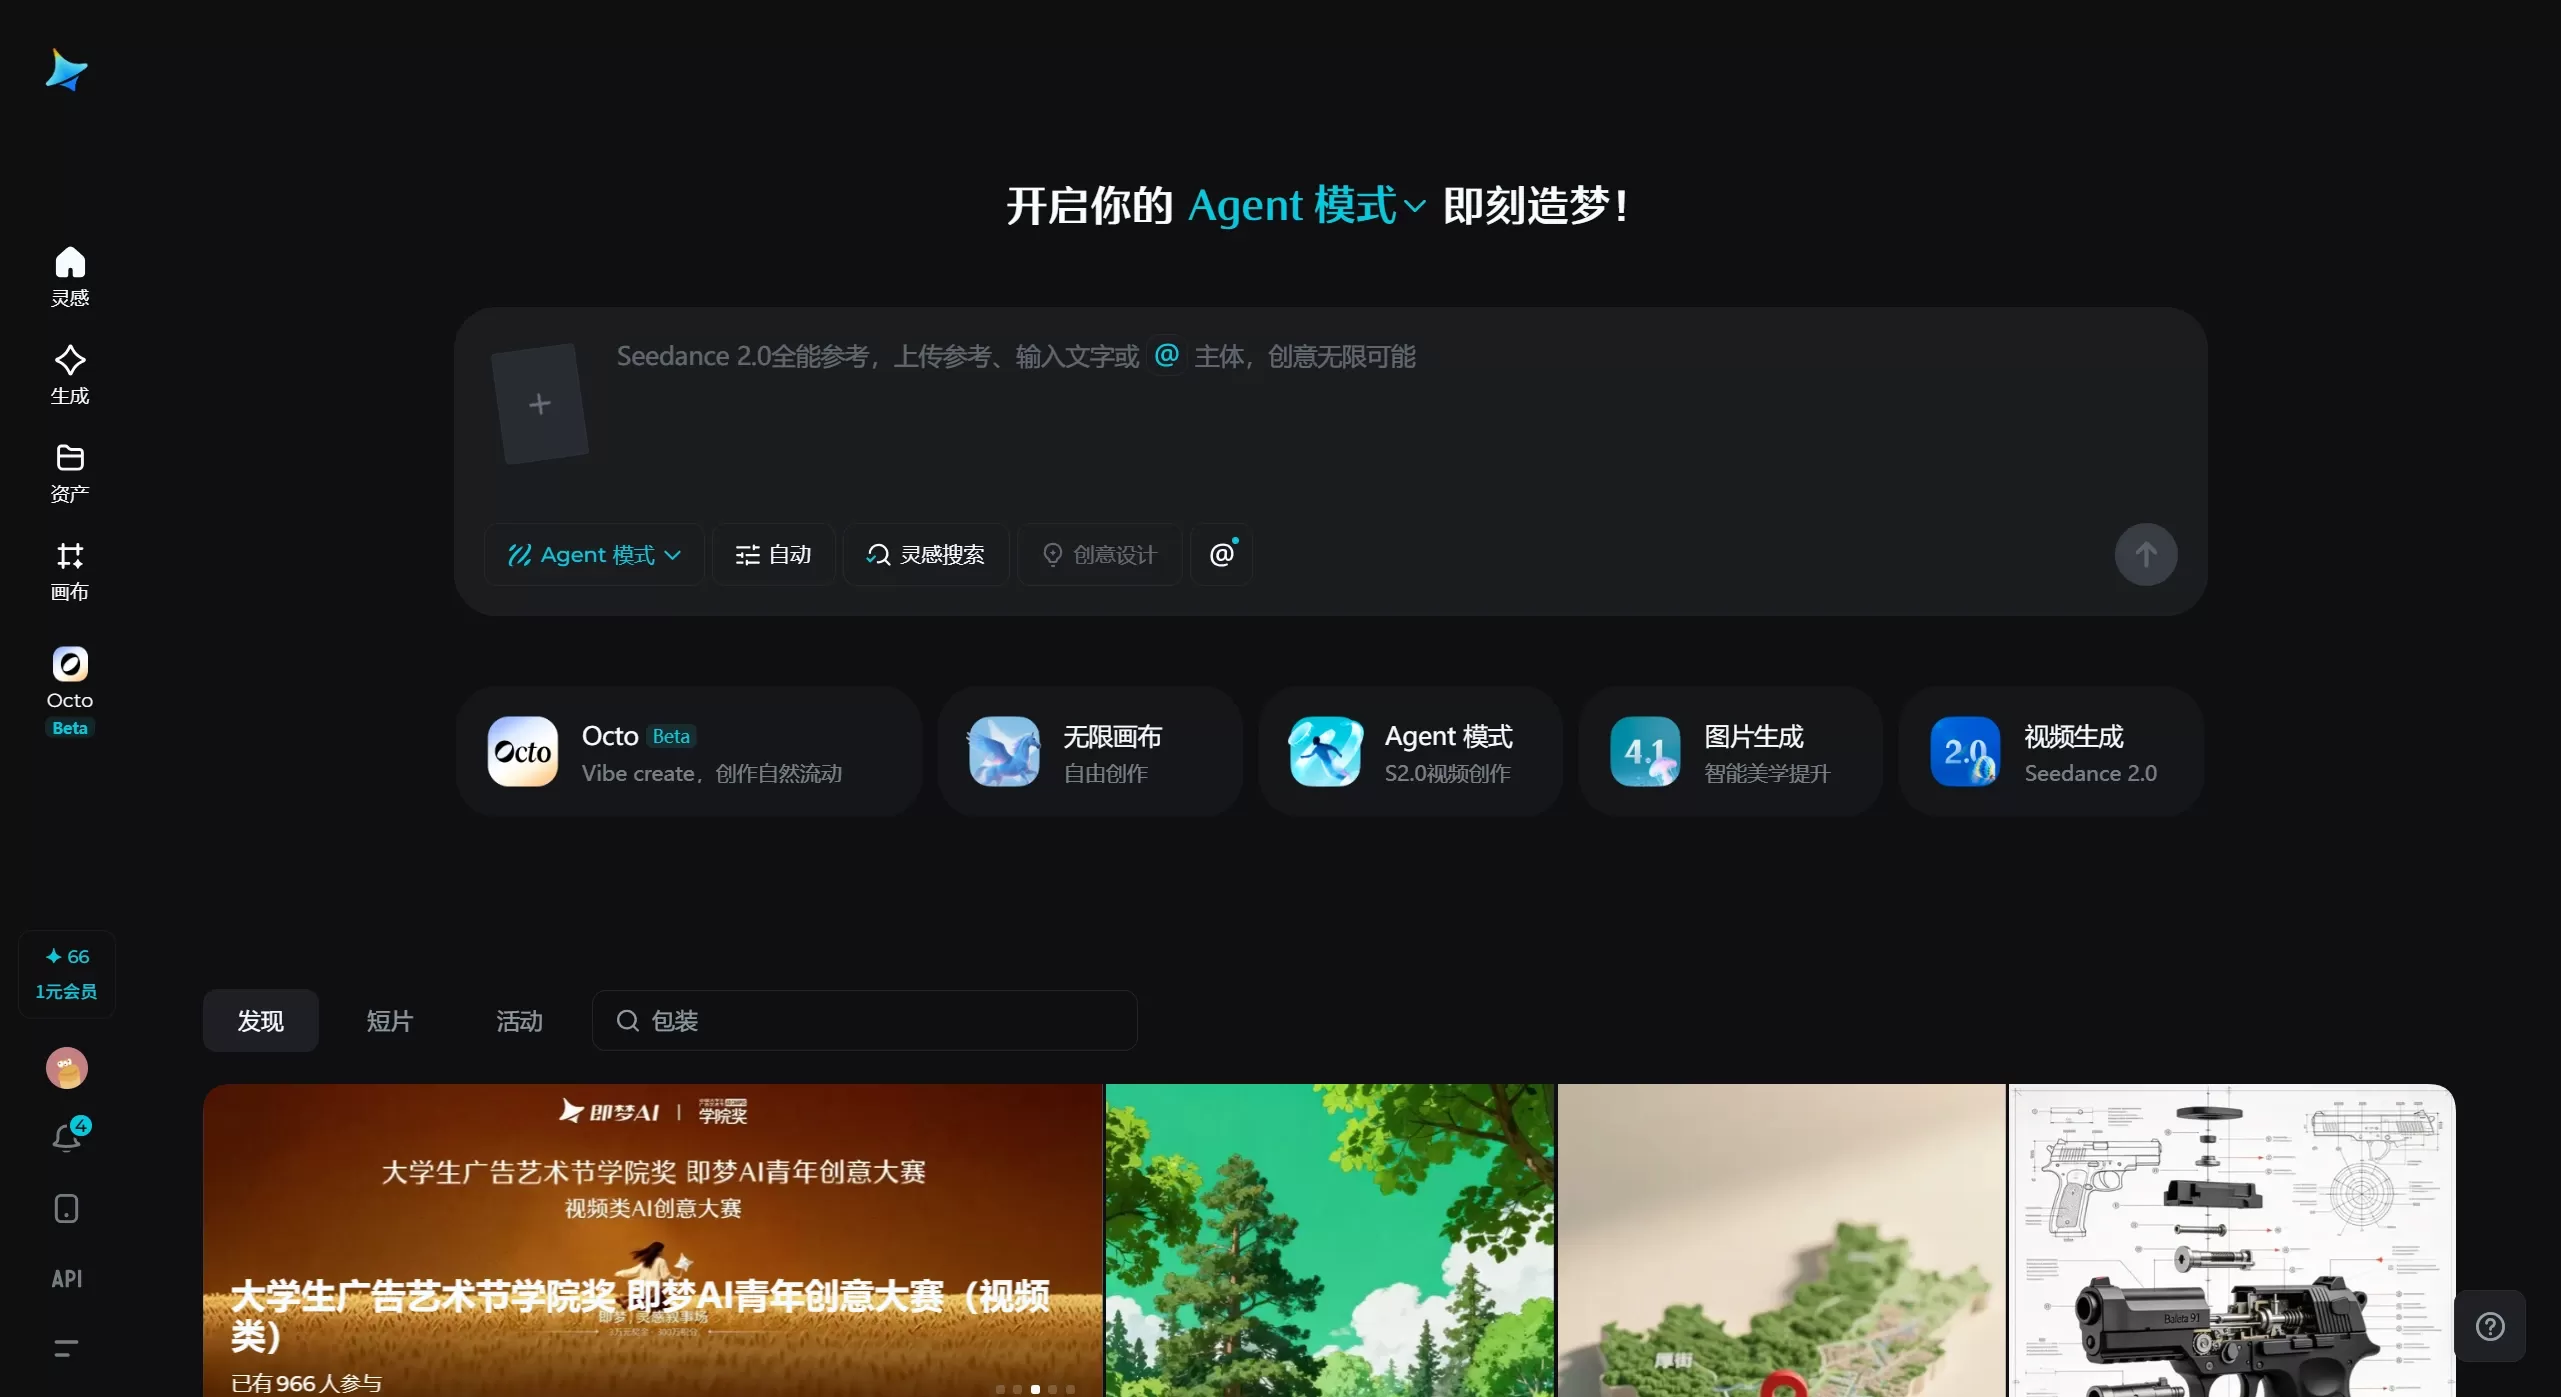Image resolution: width=2561 pixels, height=1397 pixels.
Task: Switch to the 发现 tab
Action: pyautogui.click(x=261, y=1021)
